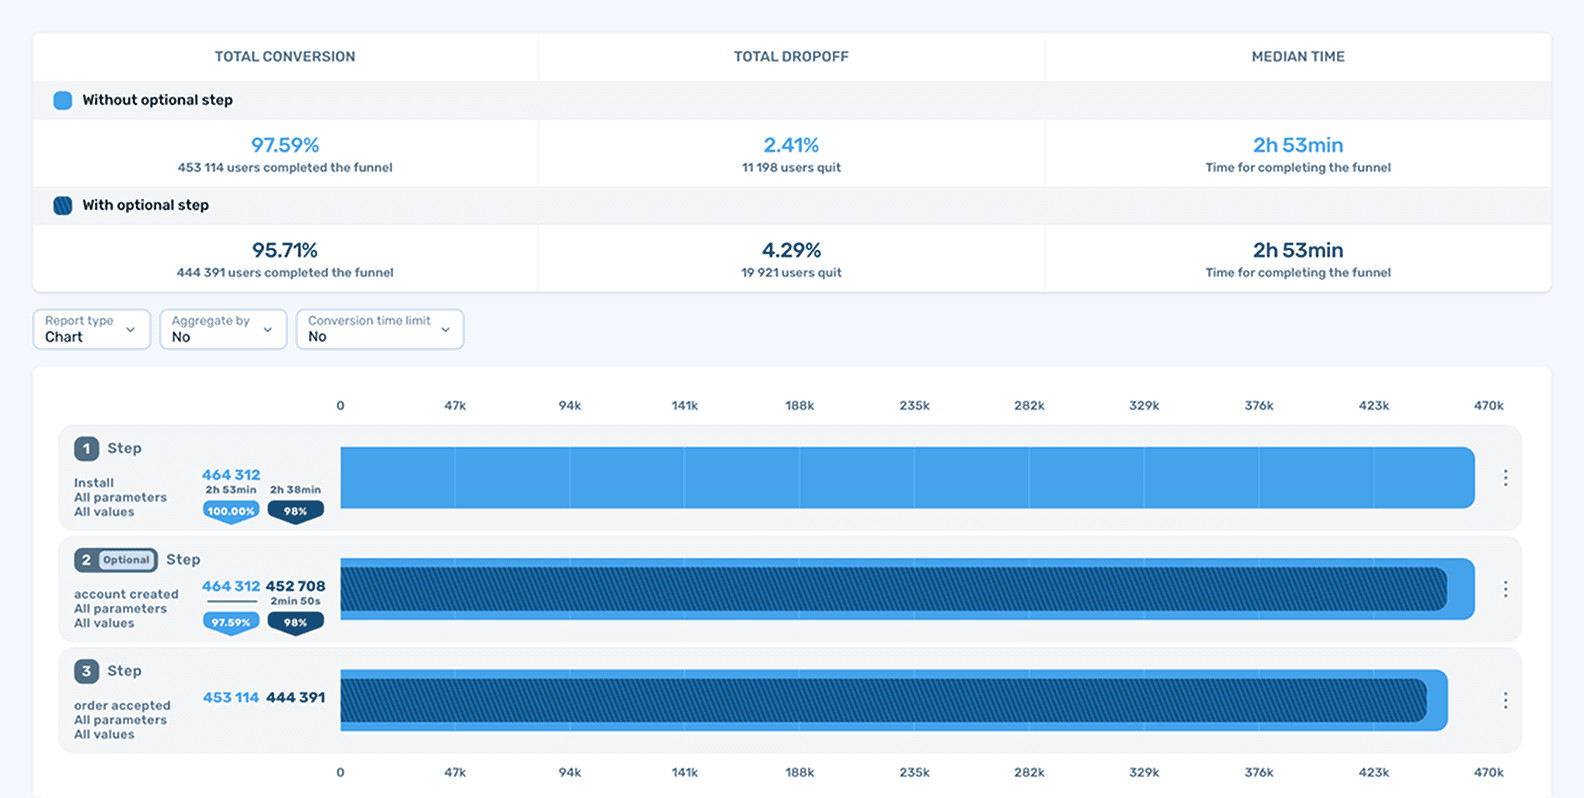The width and height of the screenshot is (1584, 798).
Task: Select the Total Conversion column header
Action: coord(285,57)
